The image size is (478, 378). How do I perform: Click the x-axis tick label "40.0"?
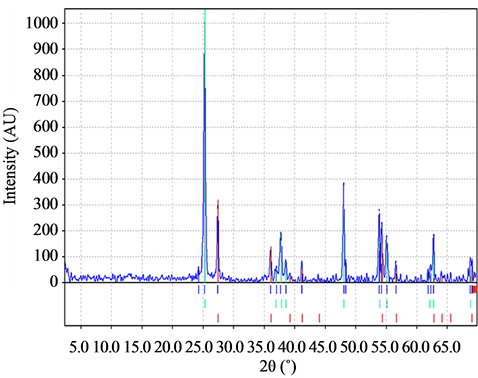(291, 347)
